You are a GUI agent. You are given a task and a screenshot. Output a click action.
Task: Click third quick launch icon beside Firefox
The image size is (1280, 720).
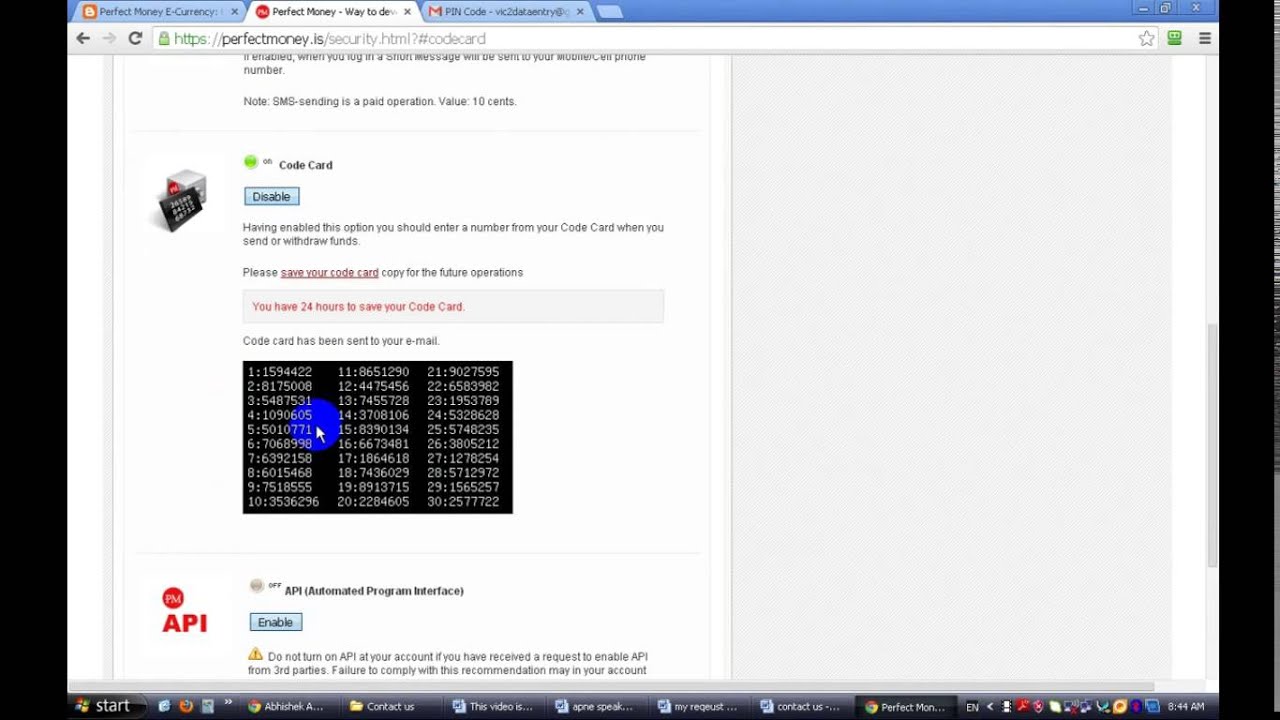pos(207,706)
